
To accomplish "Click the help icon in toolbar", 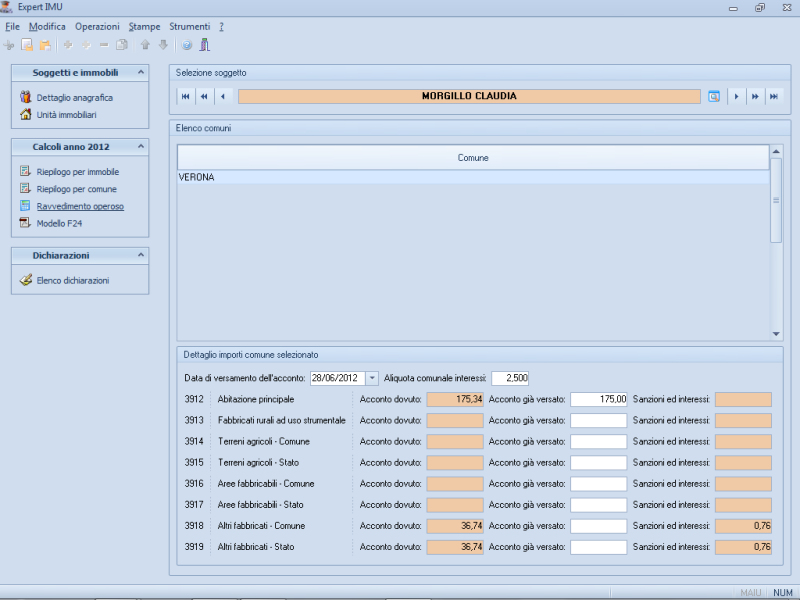I will (x=186, y=45).
